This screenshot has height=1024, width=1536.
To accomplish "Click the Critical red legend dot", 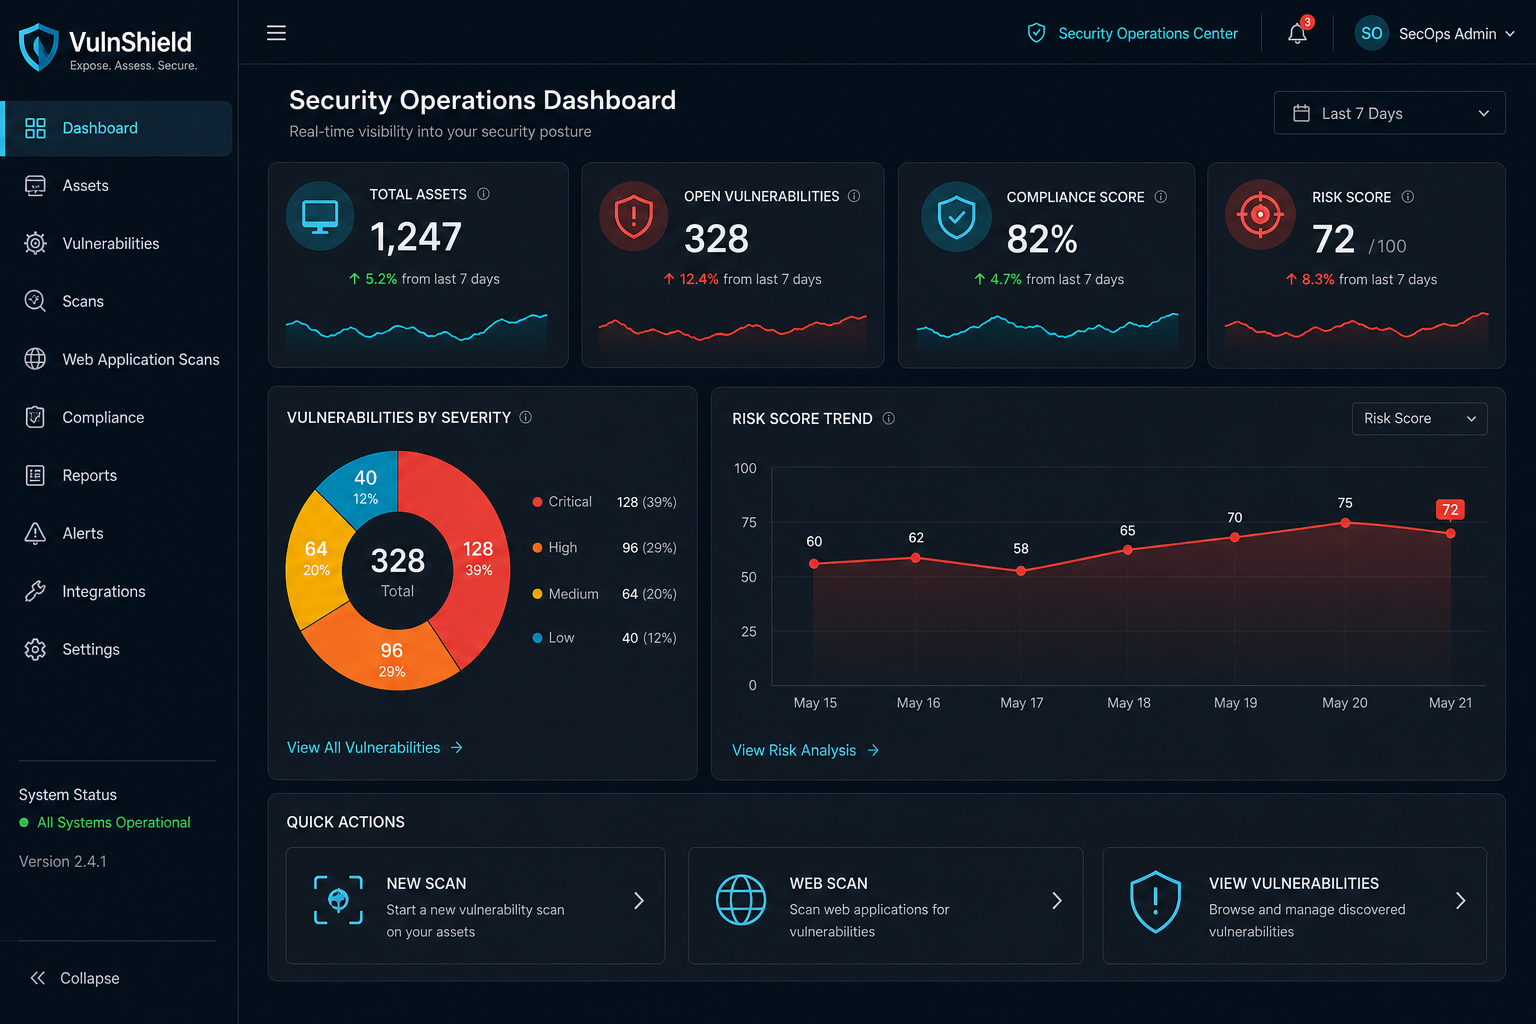I will point(538,502).
